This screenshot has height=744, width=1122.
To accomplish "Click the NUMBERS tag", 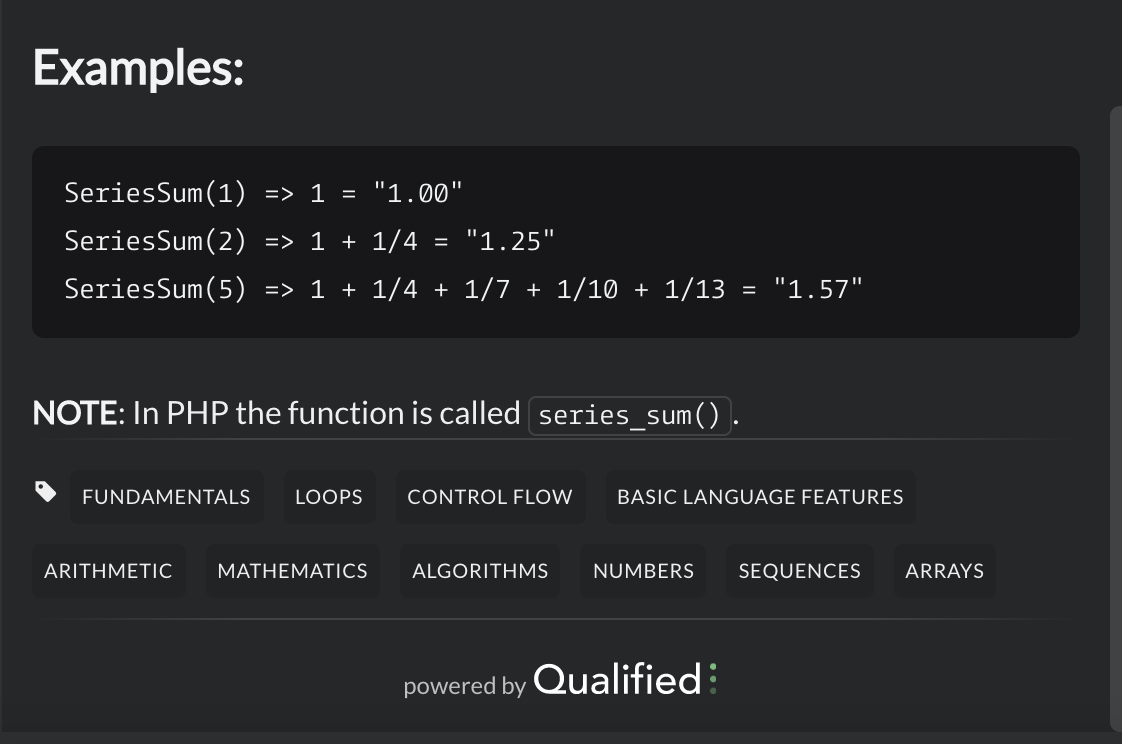I will (642, 570).
